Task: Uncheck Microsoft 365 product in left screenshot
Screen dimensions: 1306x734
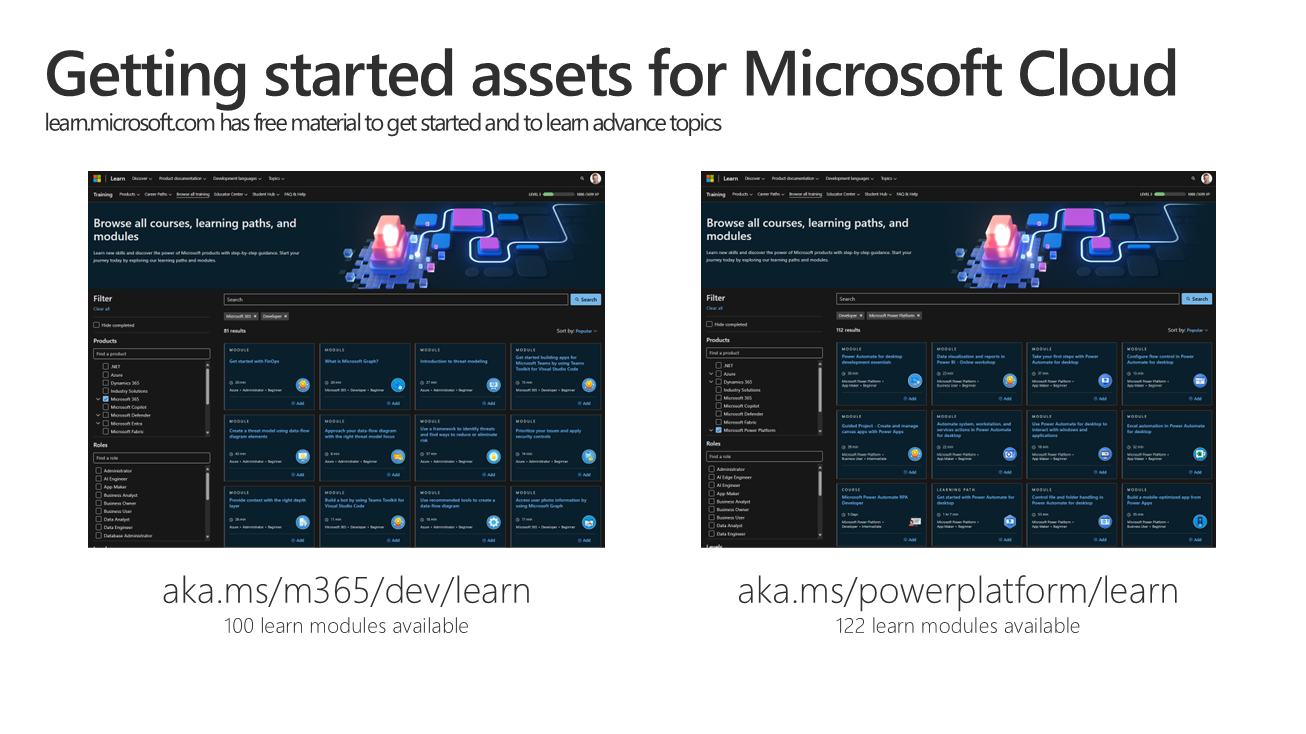Action: pyautogui.click(x=105, y=399)
